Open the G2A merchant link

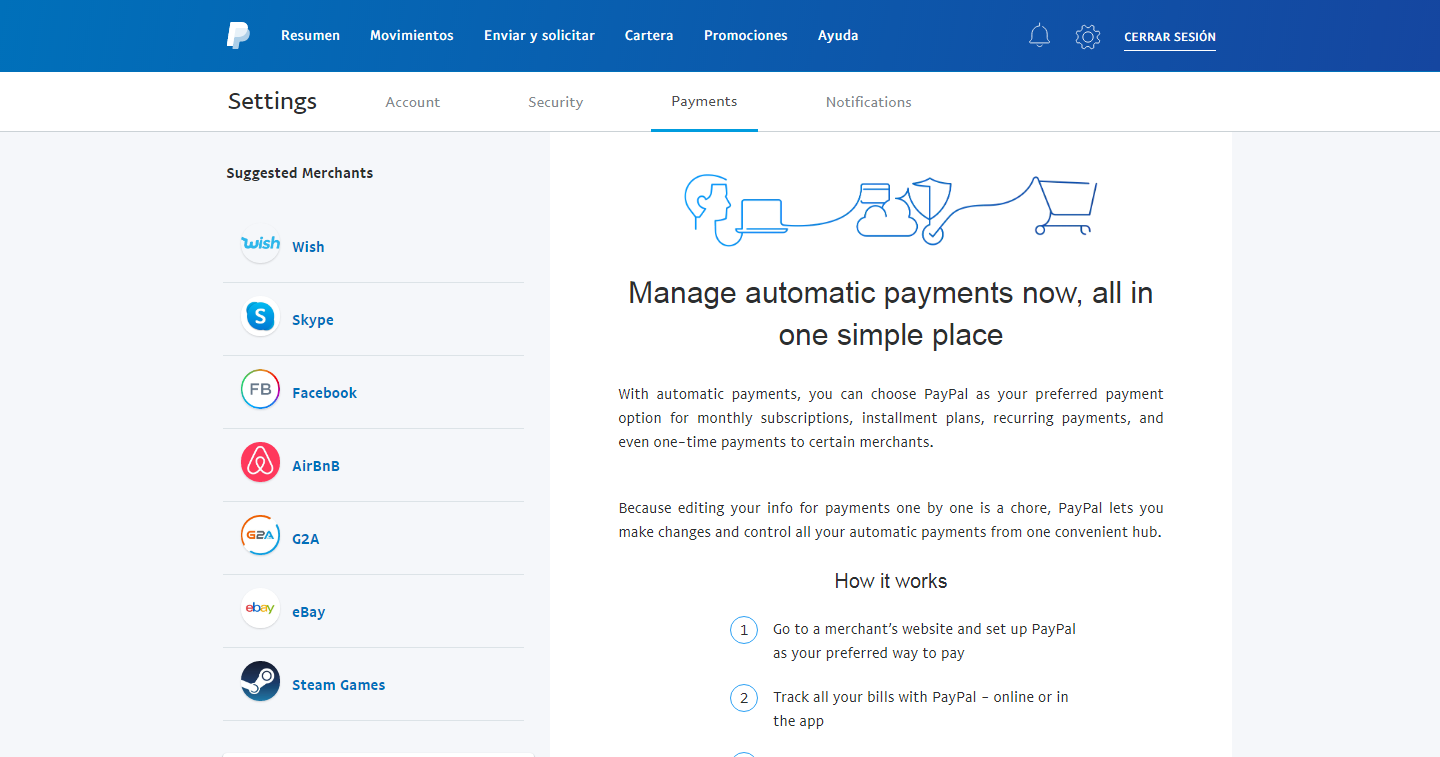[x=306, y=539]
